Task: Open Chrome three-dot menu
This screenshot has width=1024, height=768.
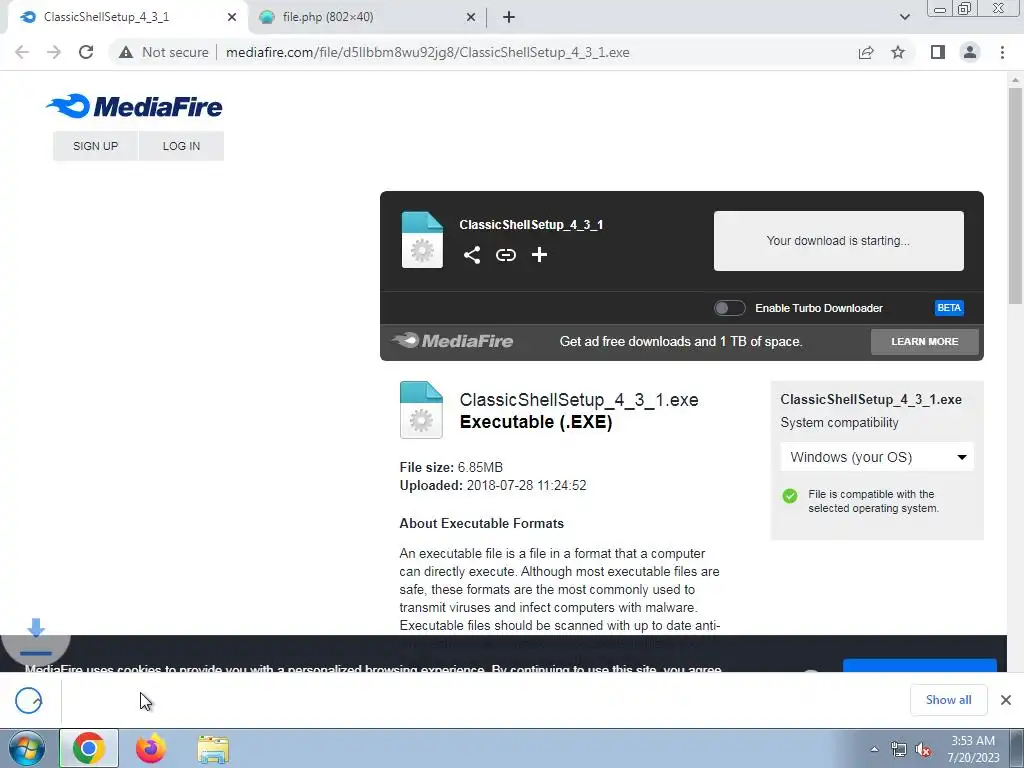Action: [x=1002, y=52]
